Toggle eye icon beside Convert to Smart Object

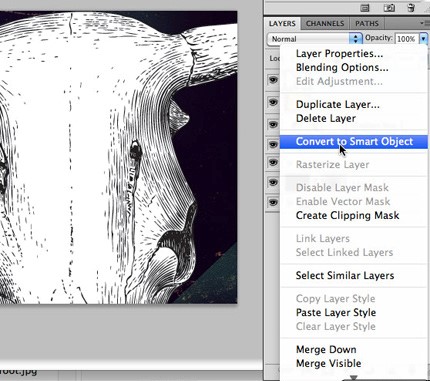pos(273,144)
